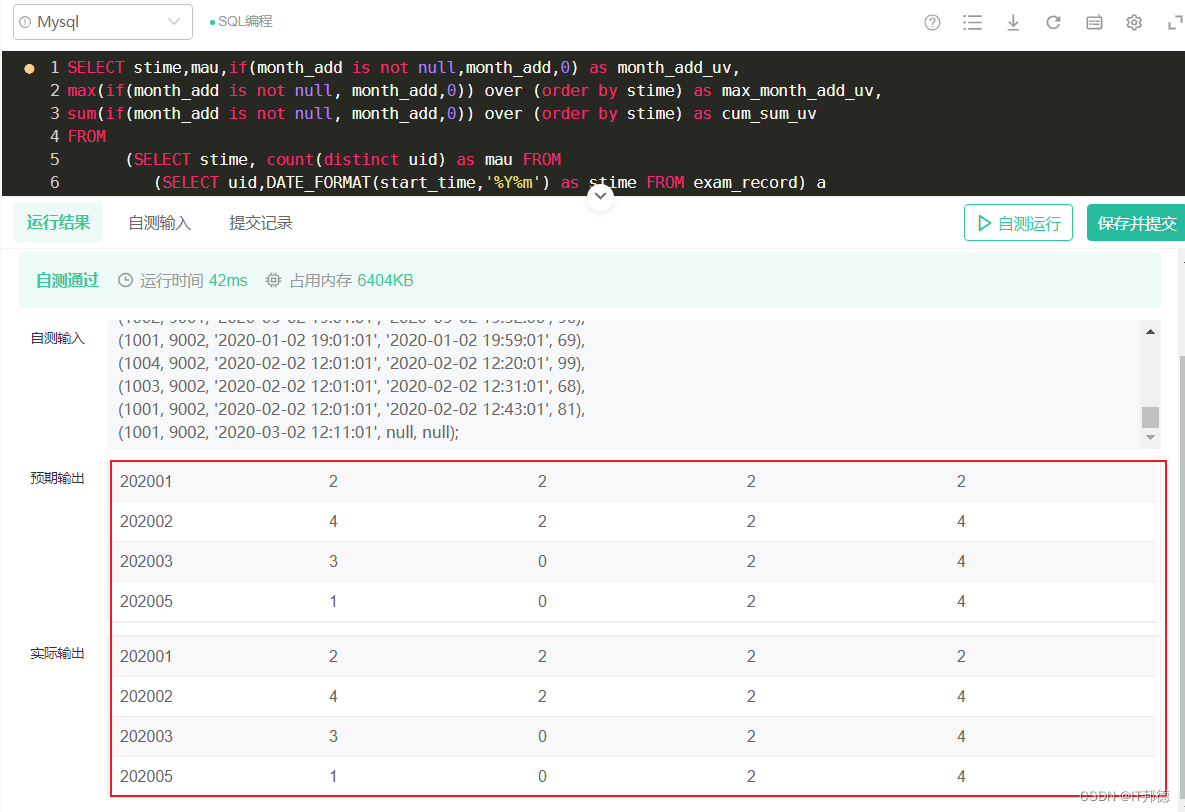Open the 提交记录 tab
This screenshot has width=1185, height=812.
(261, 223)
